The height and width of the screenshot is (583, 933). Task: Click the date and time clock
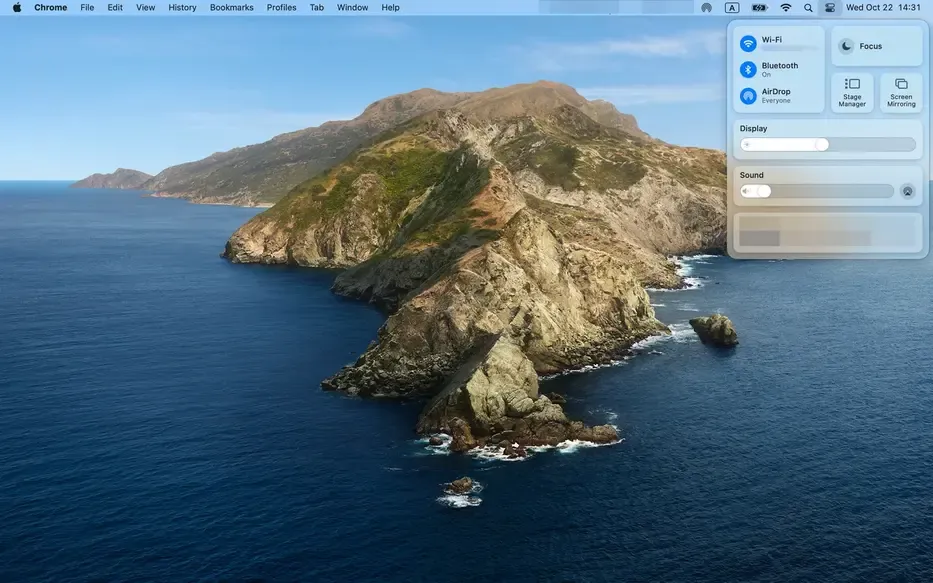(883, 8)
